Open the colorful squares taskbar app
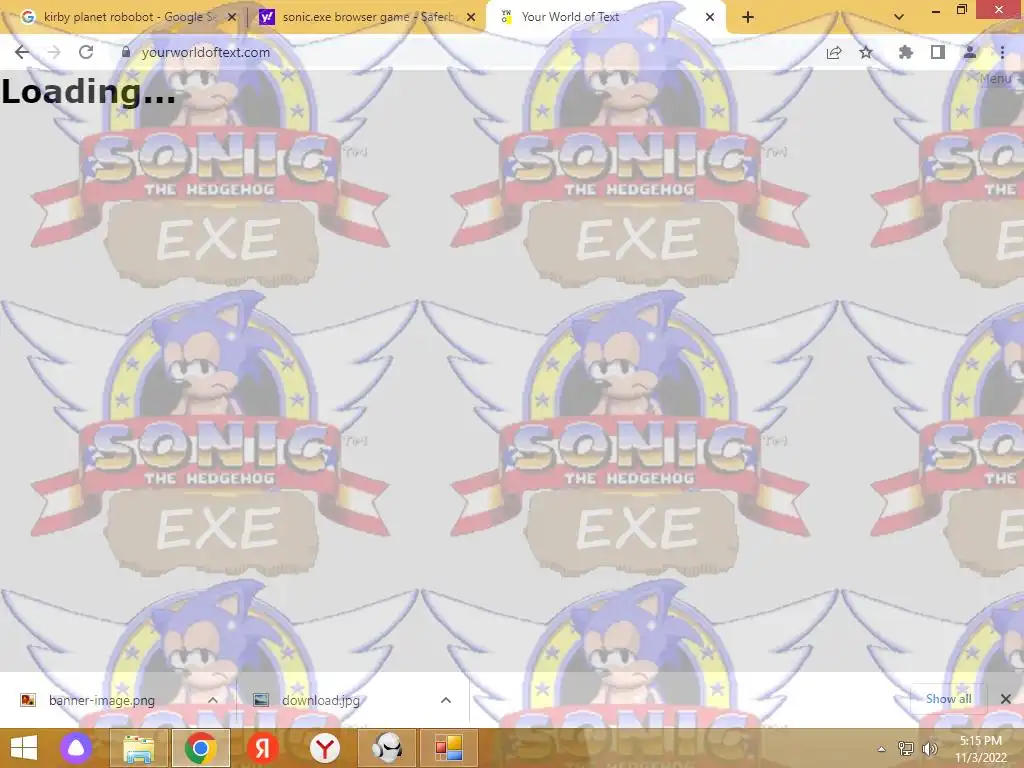 pos(449,748)
